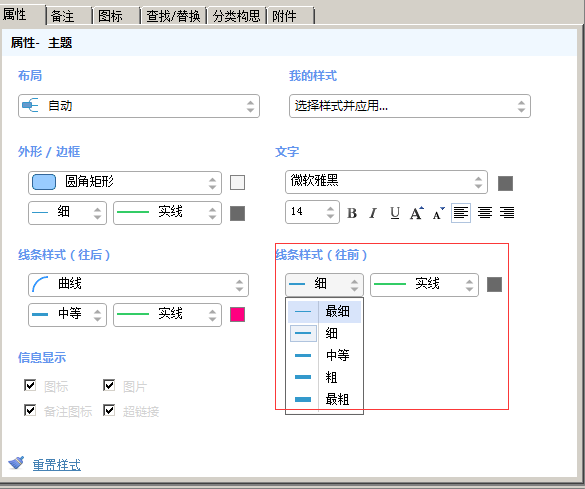Screen dimensions: 585x489
Task: Open the pink backward line color swatch
Action: 237,314
